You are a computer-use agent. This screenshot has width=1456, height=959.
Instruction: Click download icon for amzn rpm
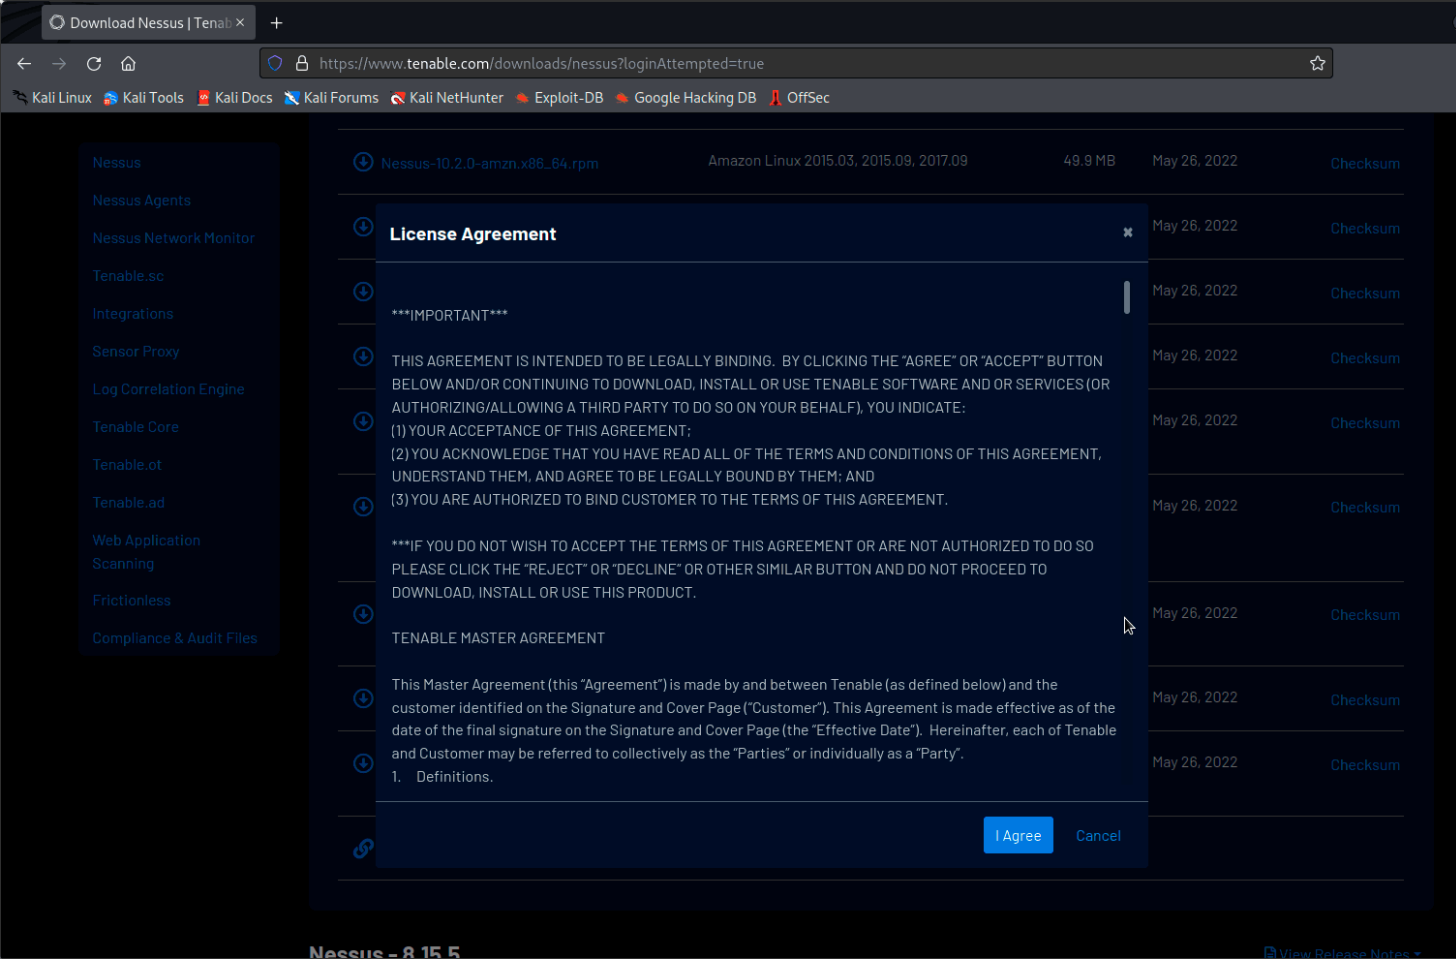pos(363,162)
